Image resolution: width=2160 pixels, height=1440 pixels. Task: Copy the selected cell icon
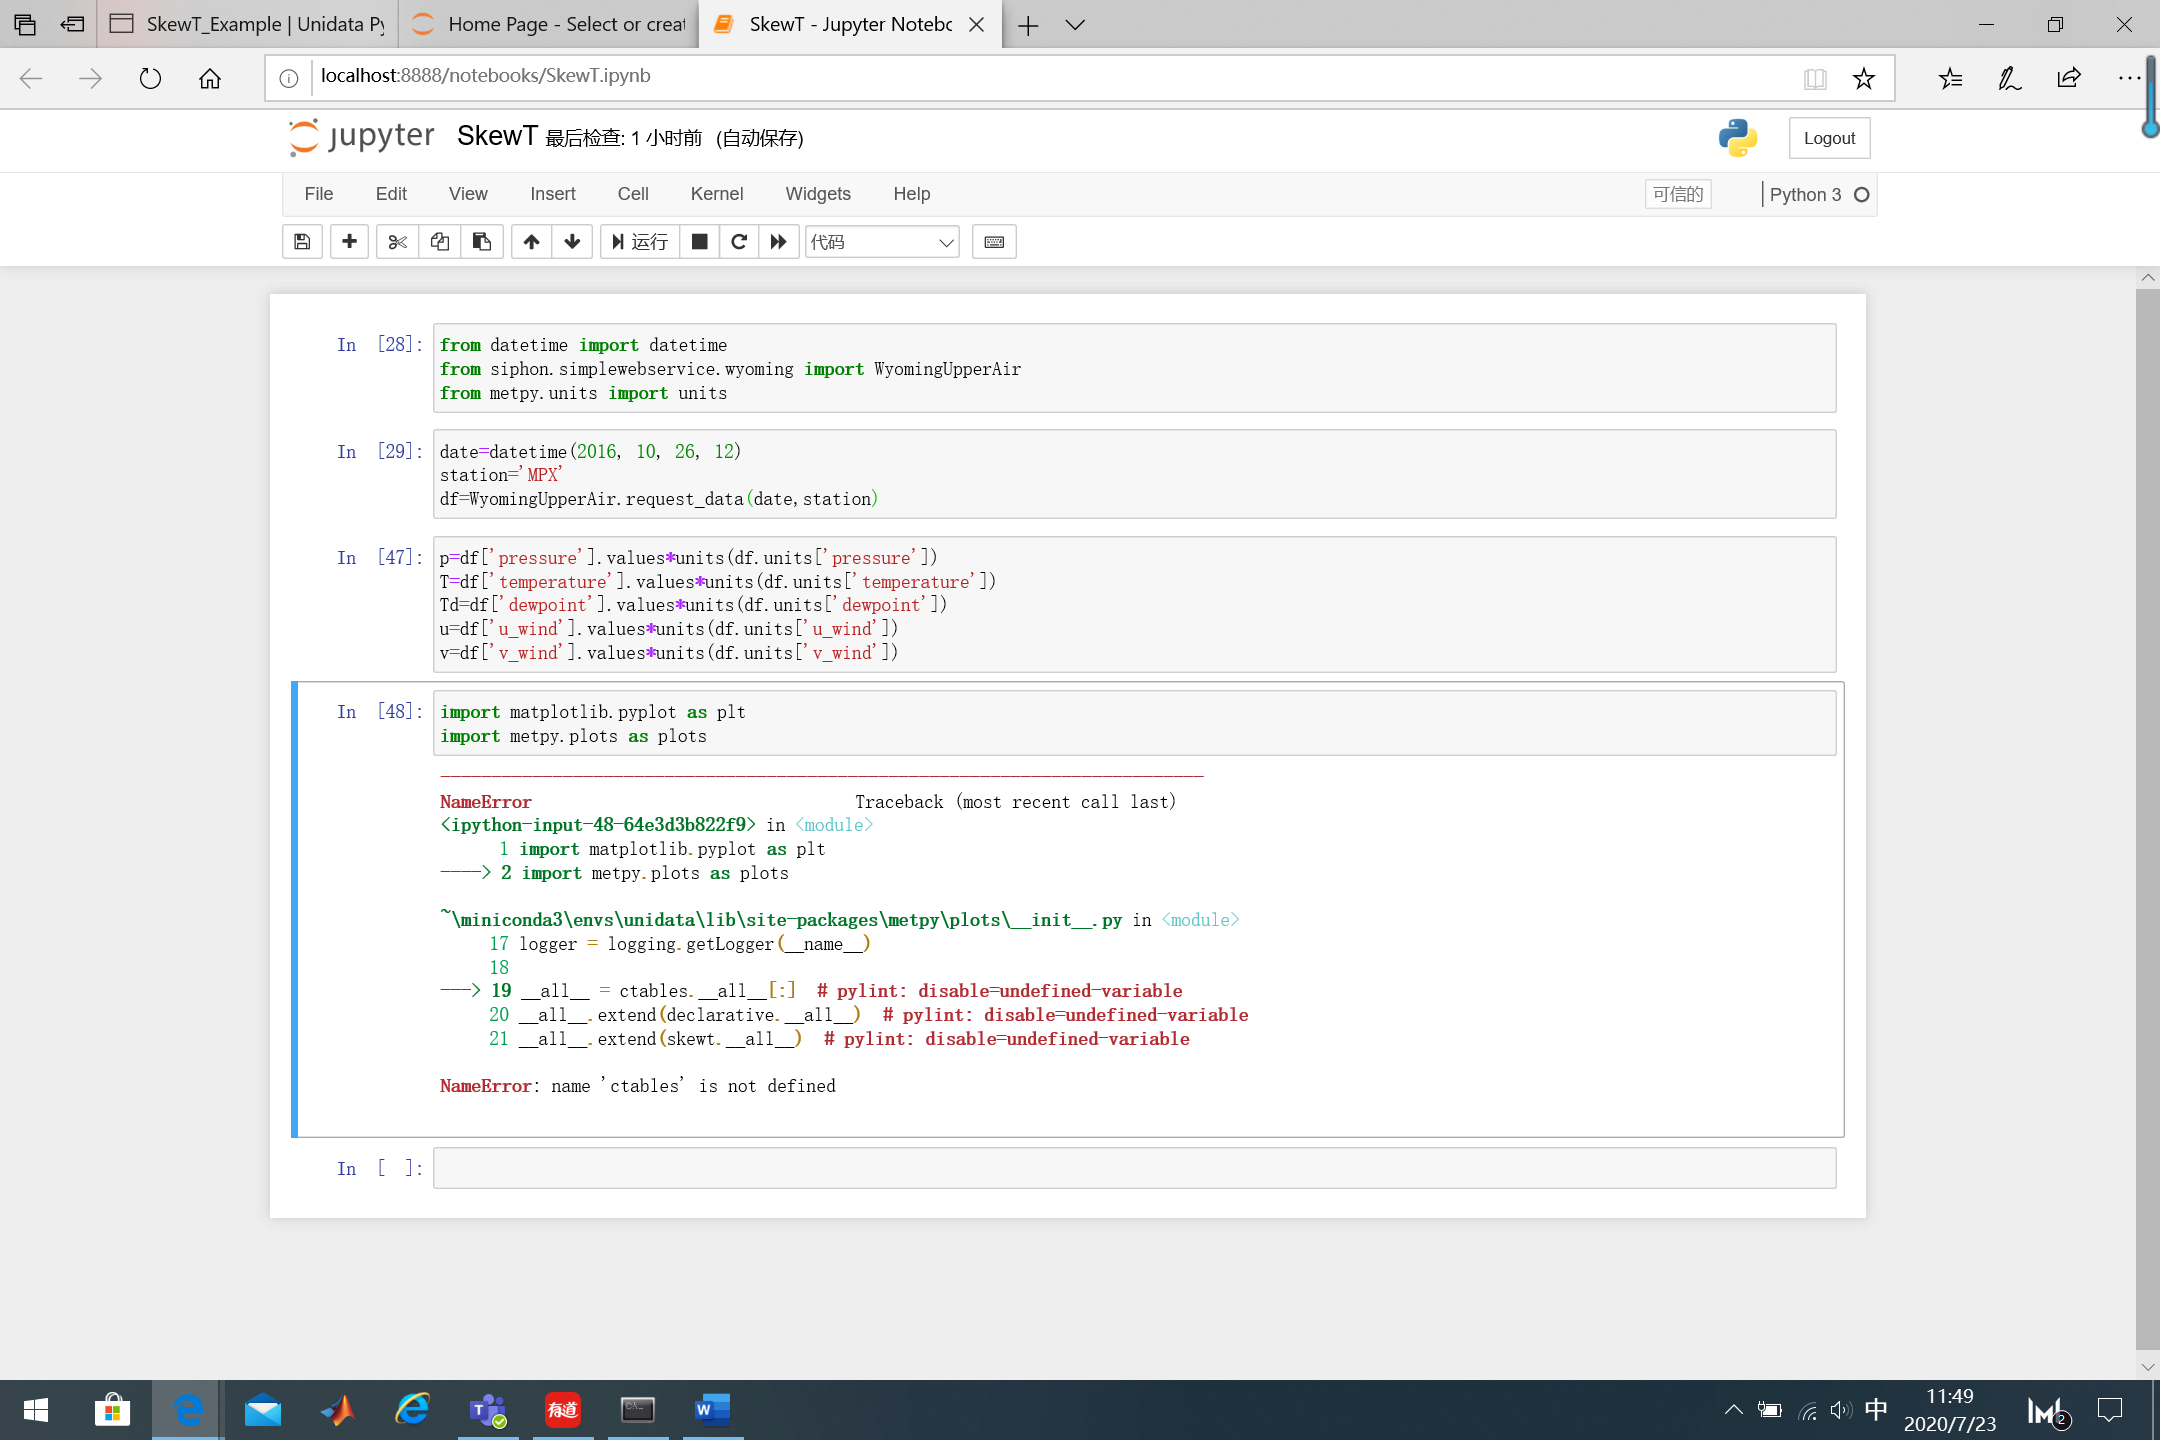coord(440,241)
